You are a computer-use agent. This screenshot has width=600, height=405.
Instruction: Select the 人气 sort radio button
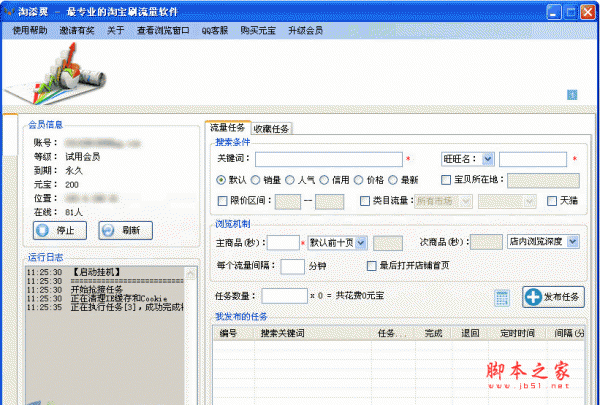tap(290, 180)
